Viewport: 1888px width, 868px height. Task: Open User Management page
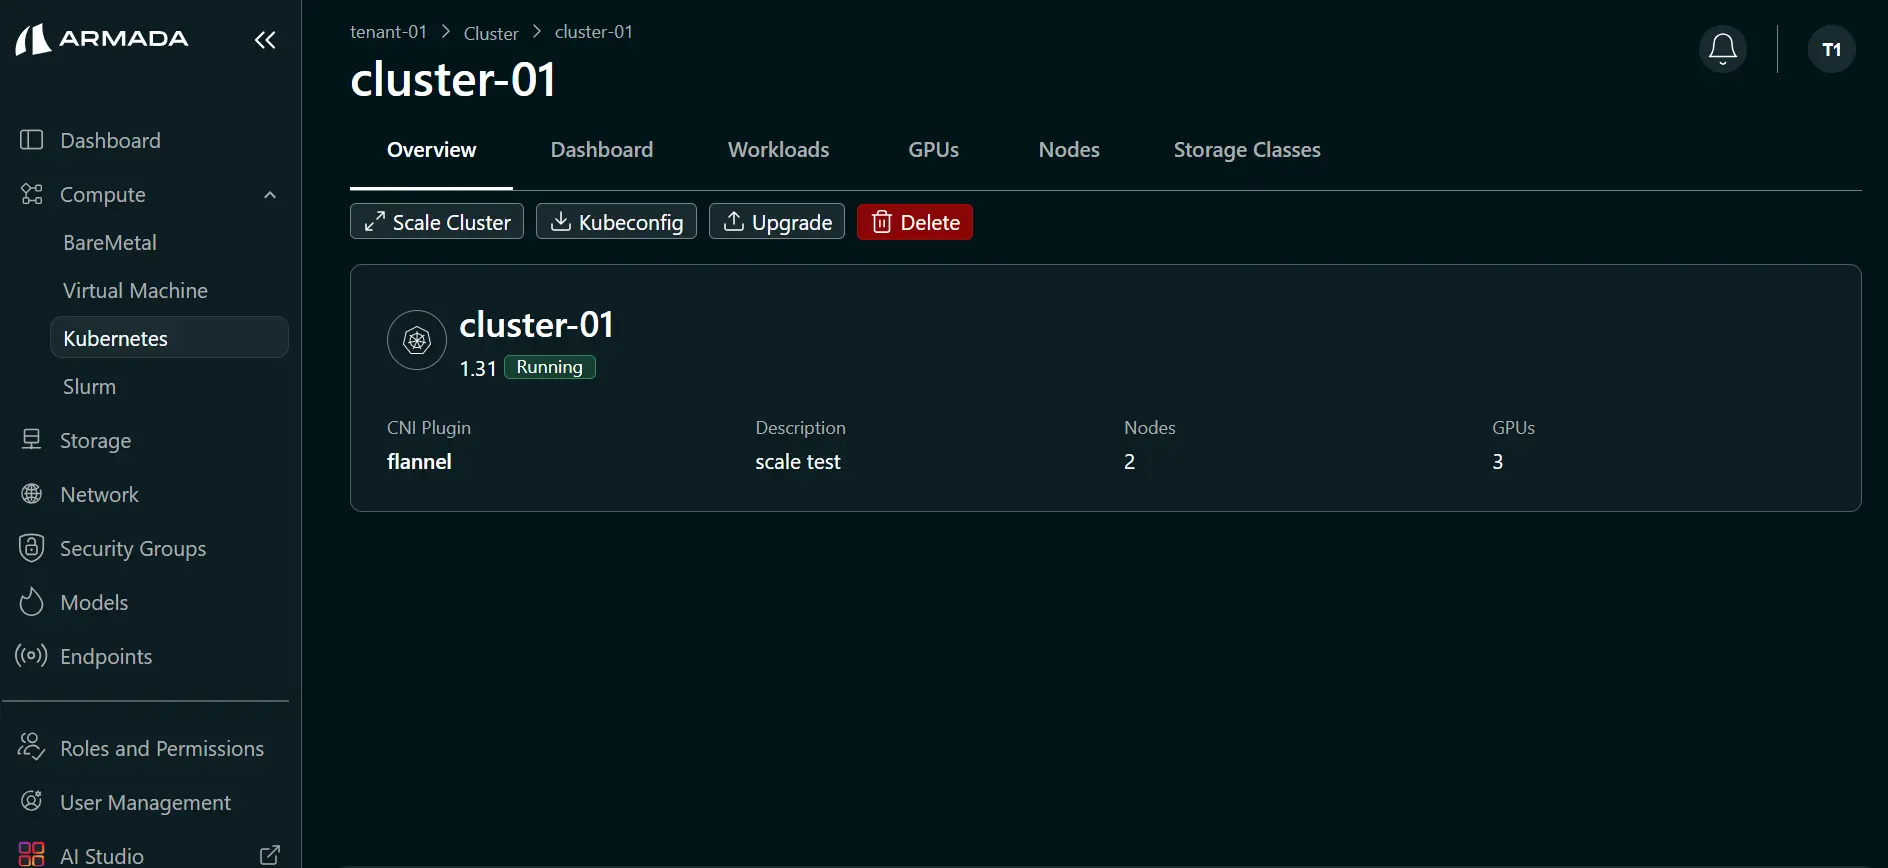[145, 802]
